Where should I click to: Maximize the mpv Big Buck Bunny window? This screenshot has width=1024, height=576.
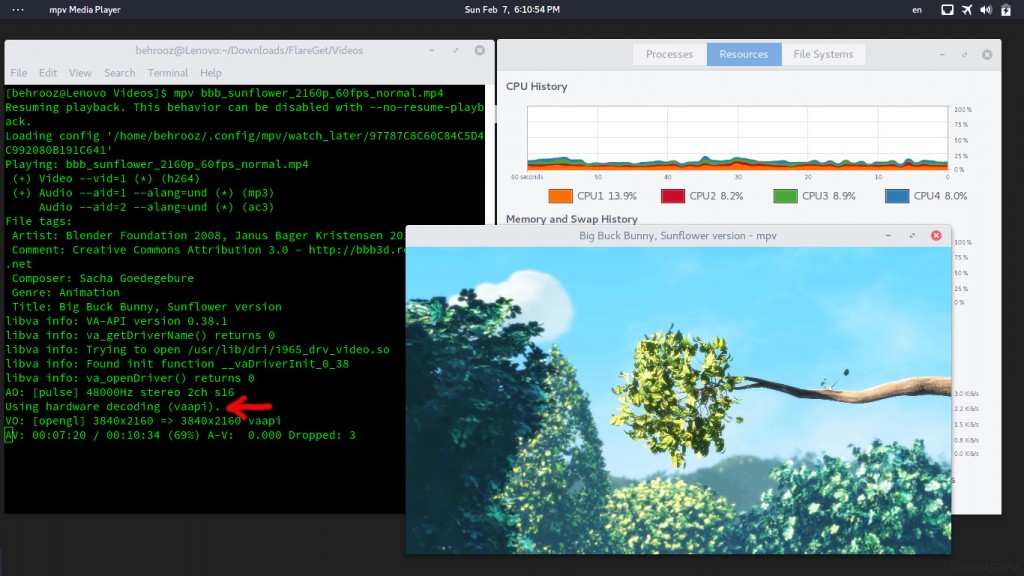[x=912, y=236]
